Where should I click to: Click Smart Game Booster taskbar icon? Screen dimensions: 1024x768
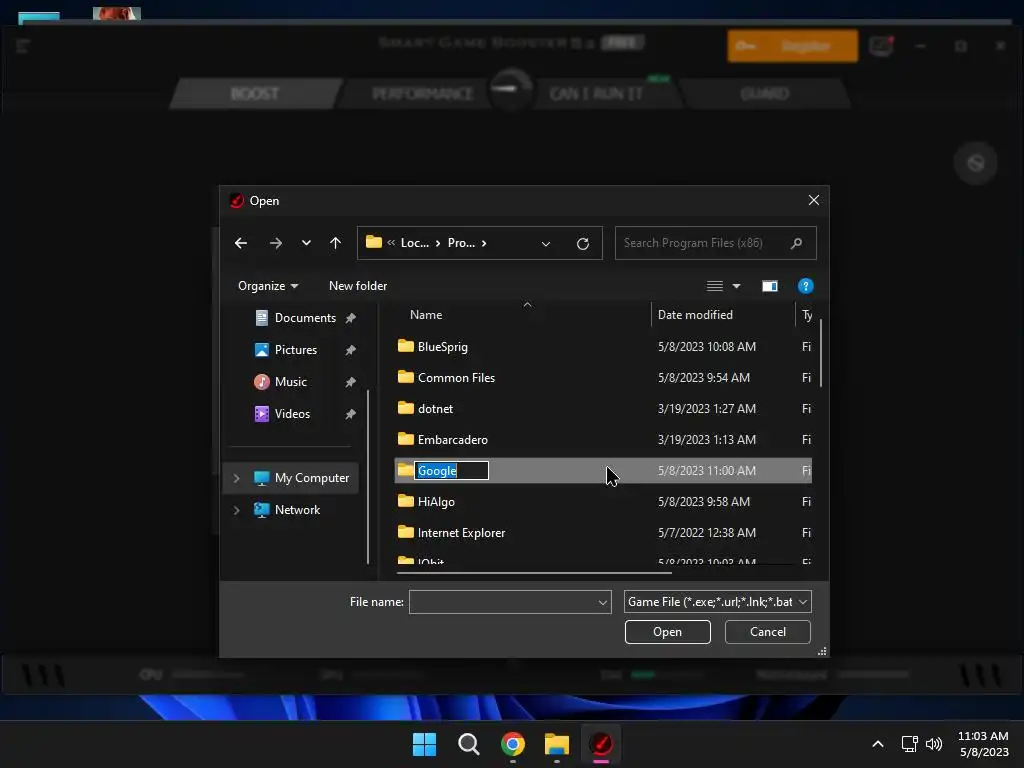point(601,744)
